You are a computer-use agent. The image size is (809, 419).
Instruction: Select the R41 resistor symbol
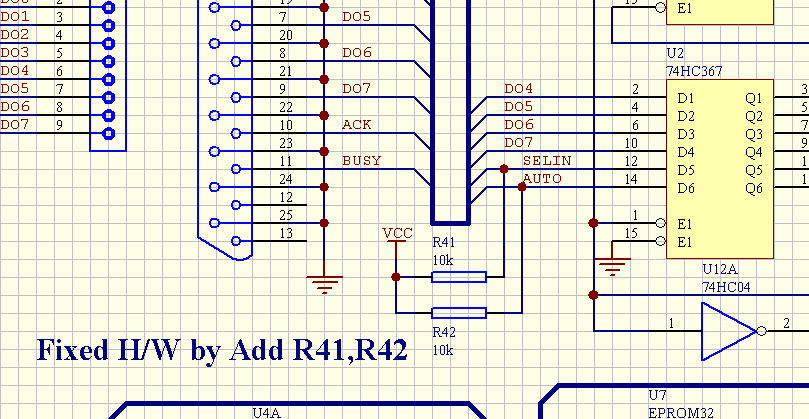(x=458, y=277)
